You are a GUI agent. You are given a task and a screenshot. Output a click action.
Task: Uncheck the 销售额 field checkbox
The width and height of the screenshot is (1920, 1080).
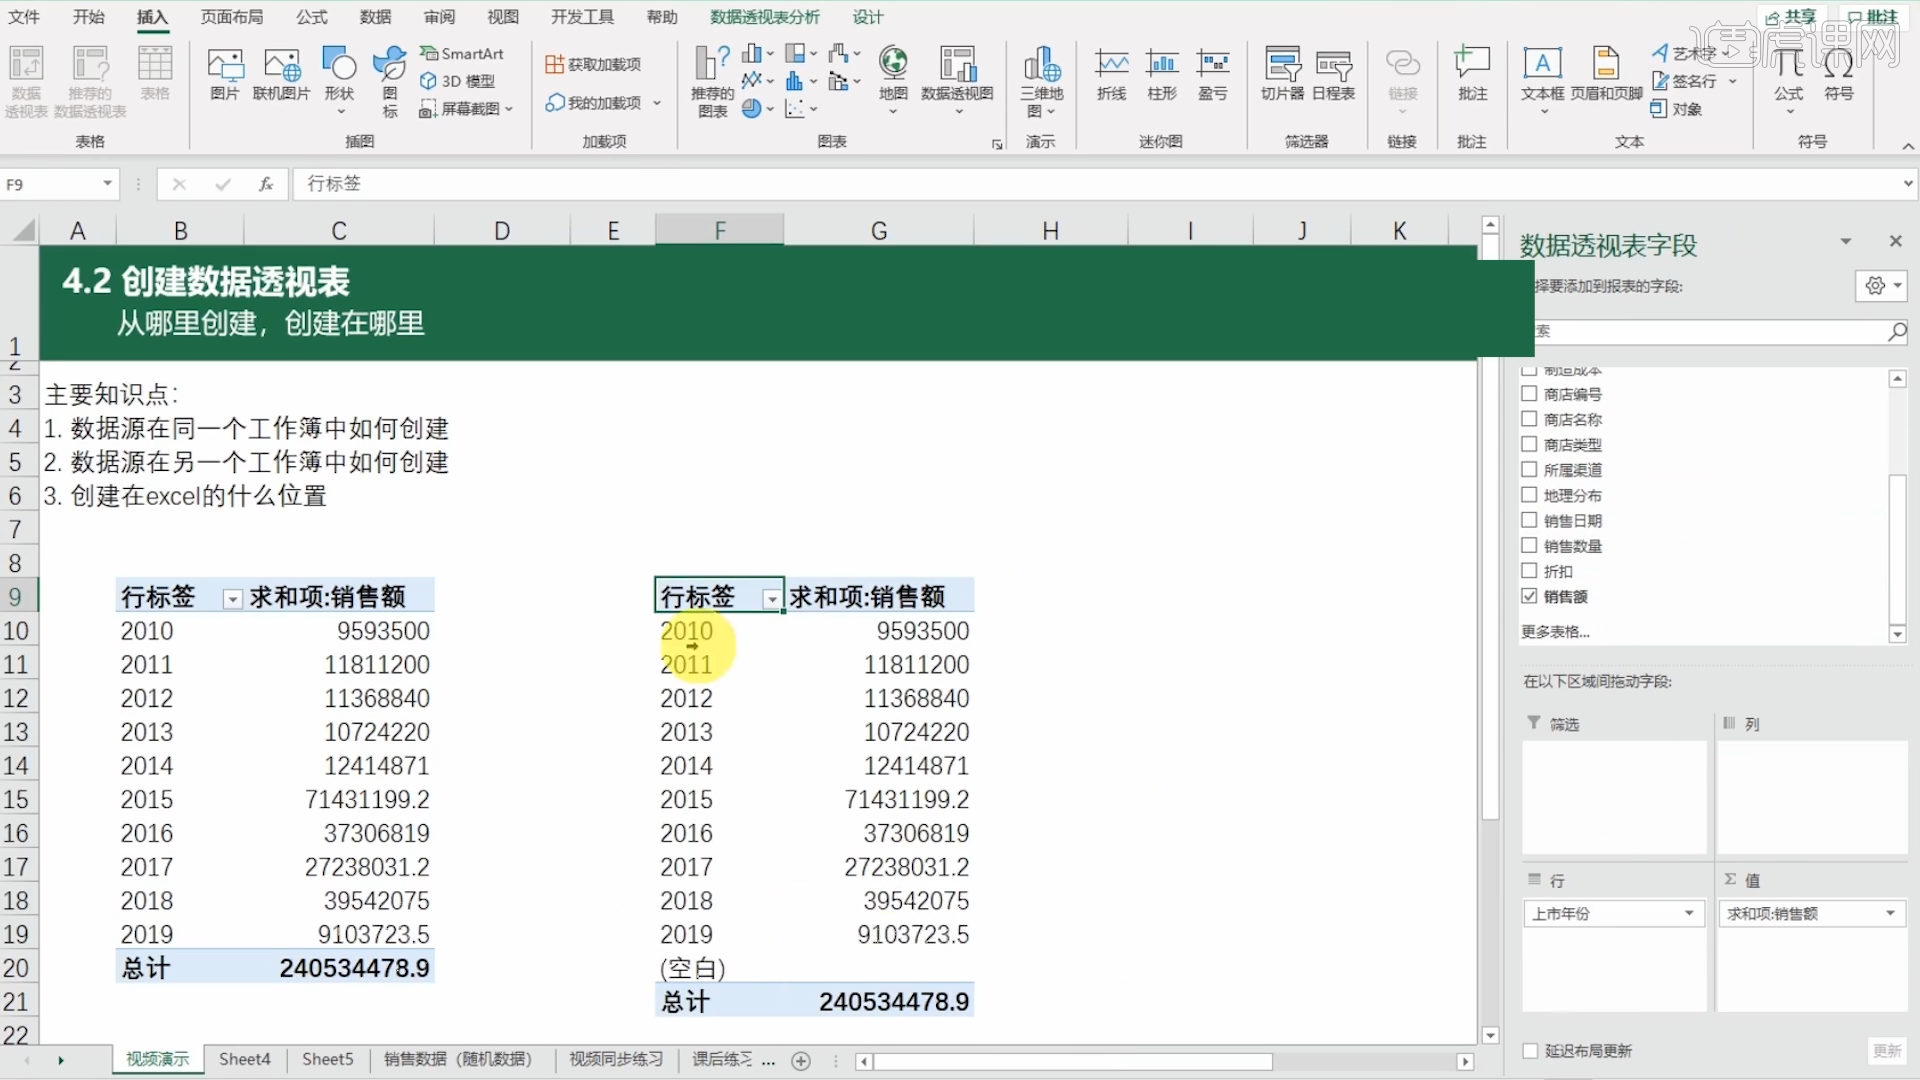(1529, 595)
